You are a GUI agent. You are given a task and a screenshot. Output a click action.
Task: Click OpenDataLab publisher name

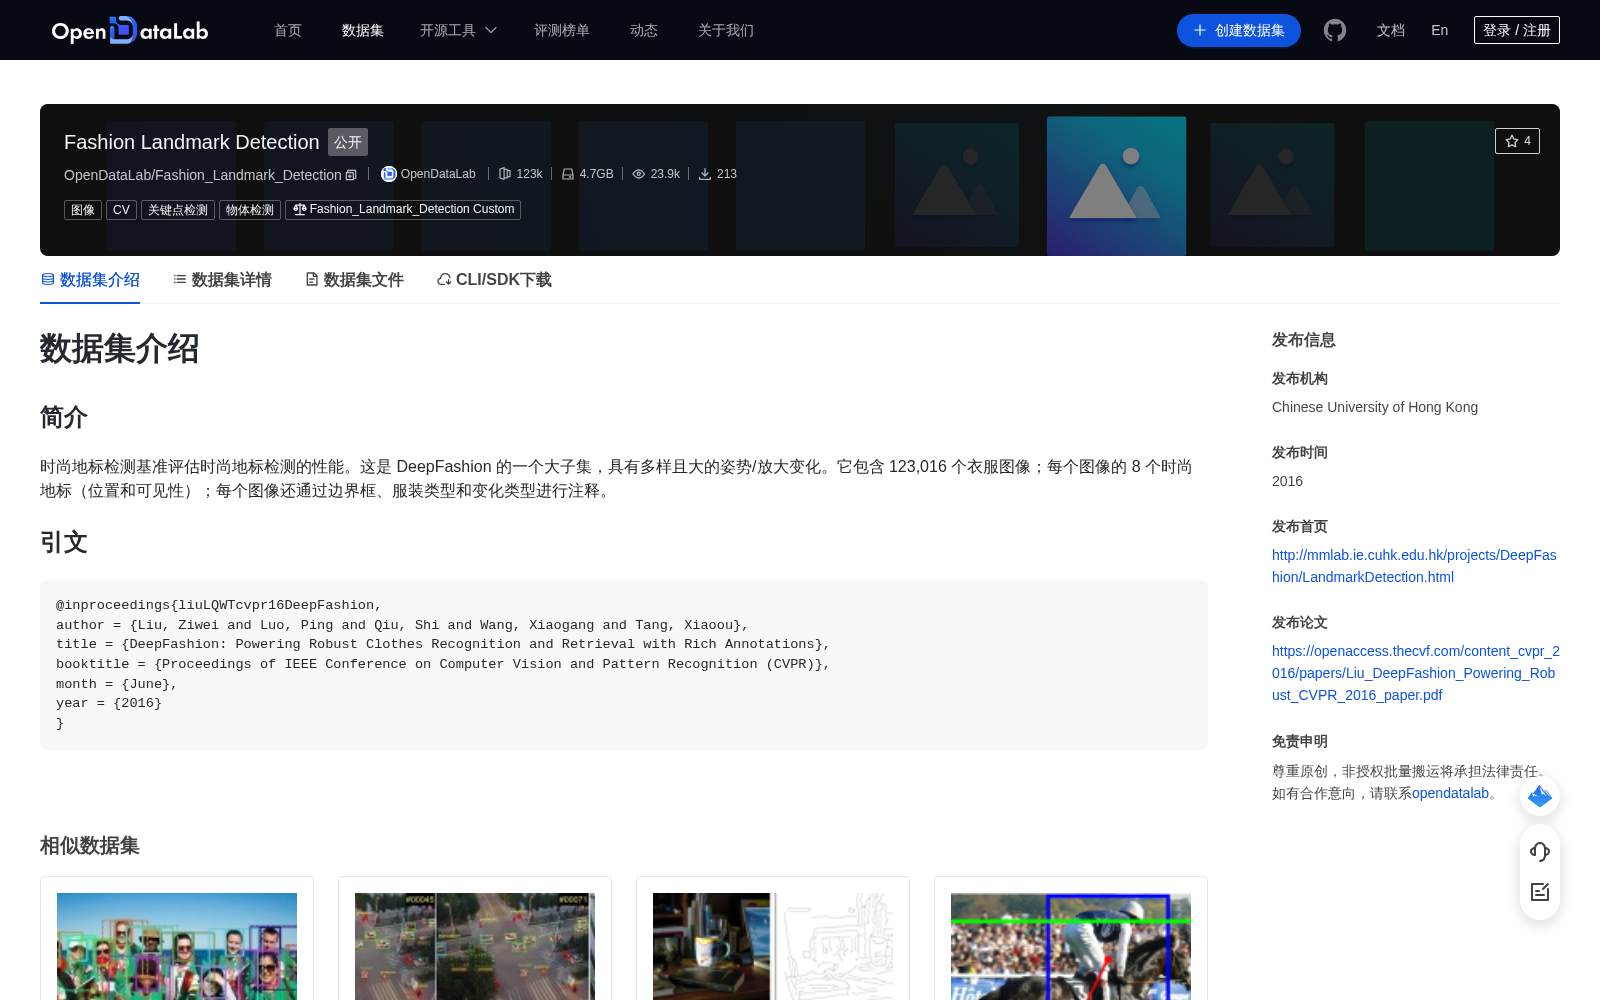pyautogui.click(x=438, y=174)
